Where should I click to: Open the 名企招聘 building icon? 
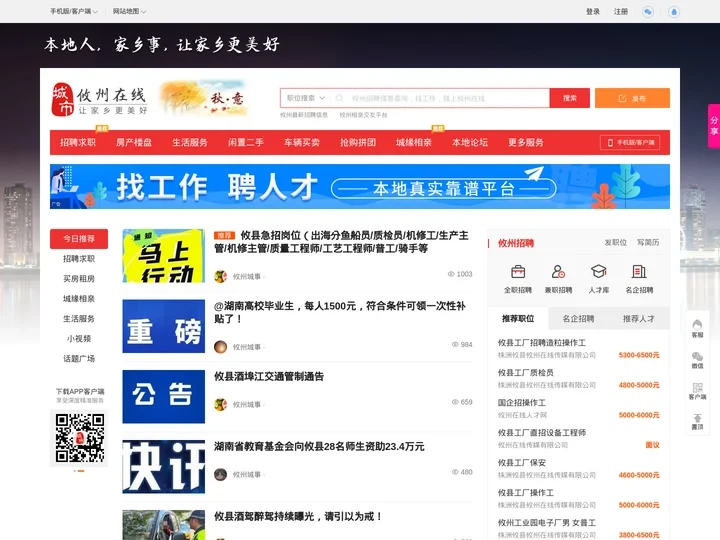tap(639, 272)
